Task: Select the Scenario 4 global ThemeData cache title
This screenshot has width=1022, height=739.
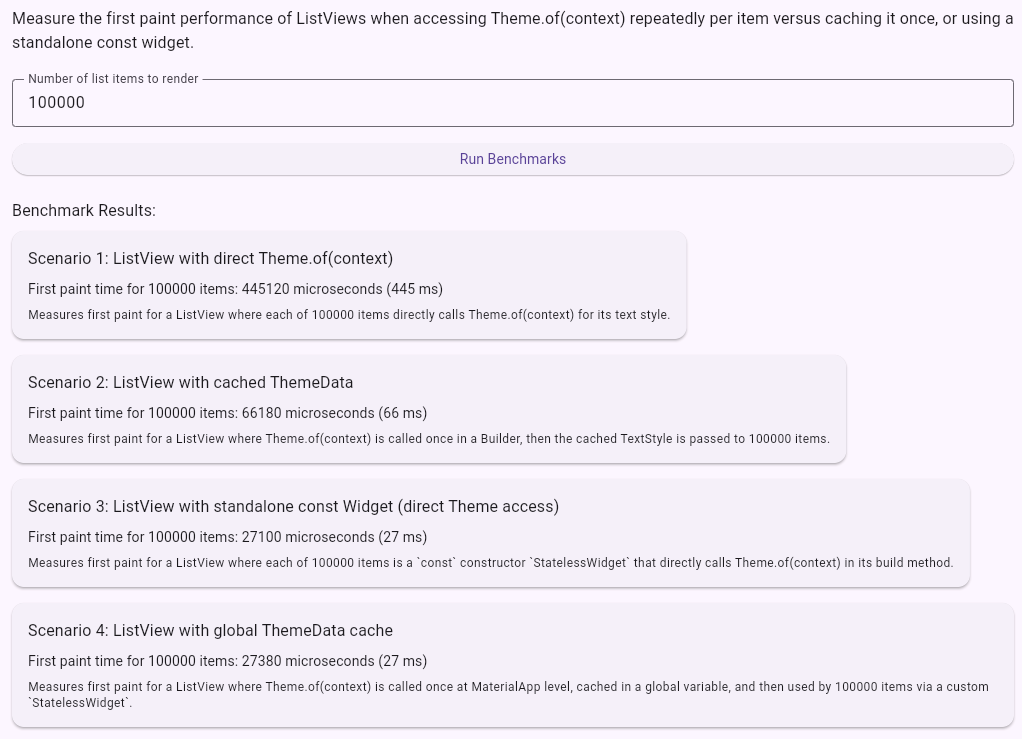Action: point(210,631)
